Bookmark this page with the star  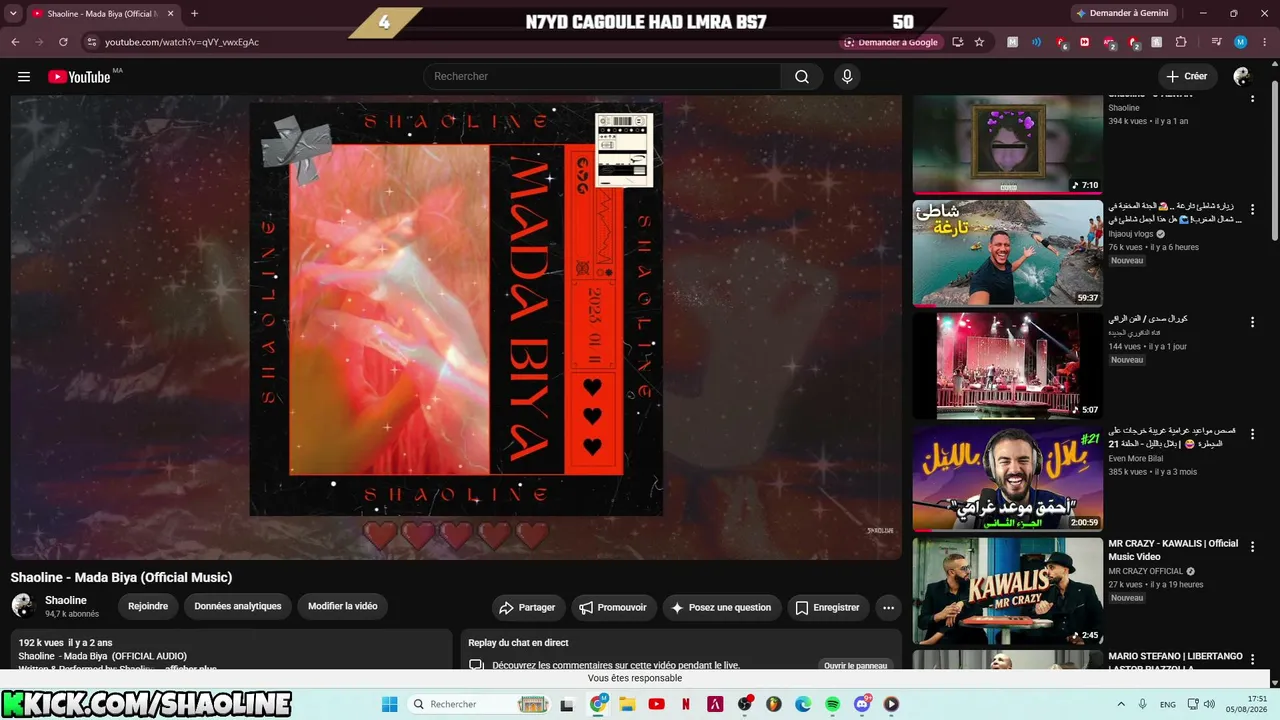click(x=979, y=42)
